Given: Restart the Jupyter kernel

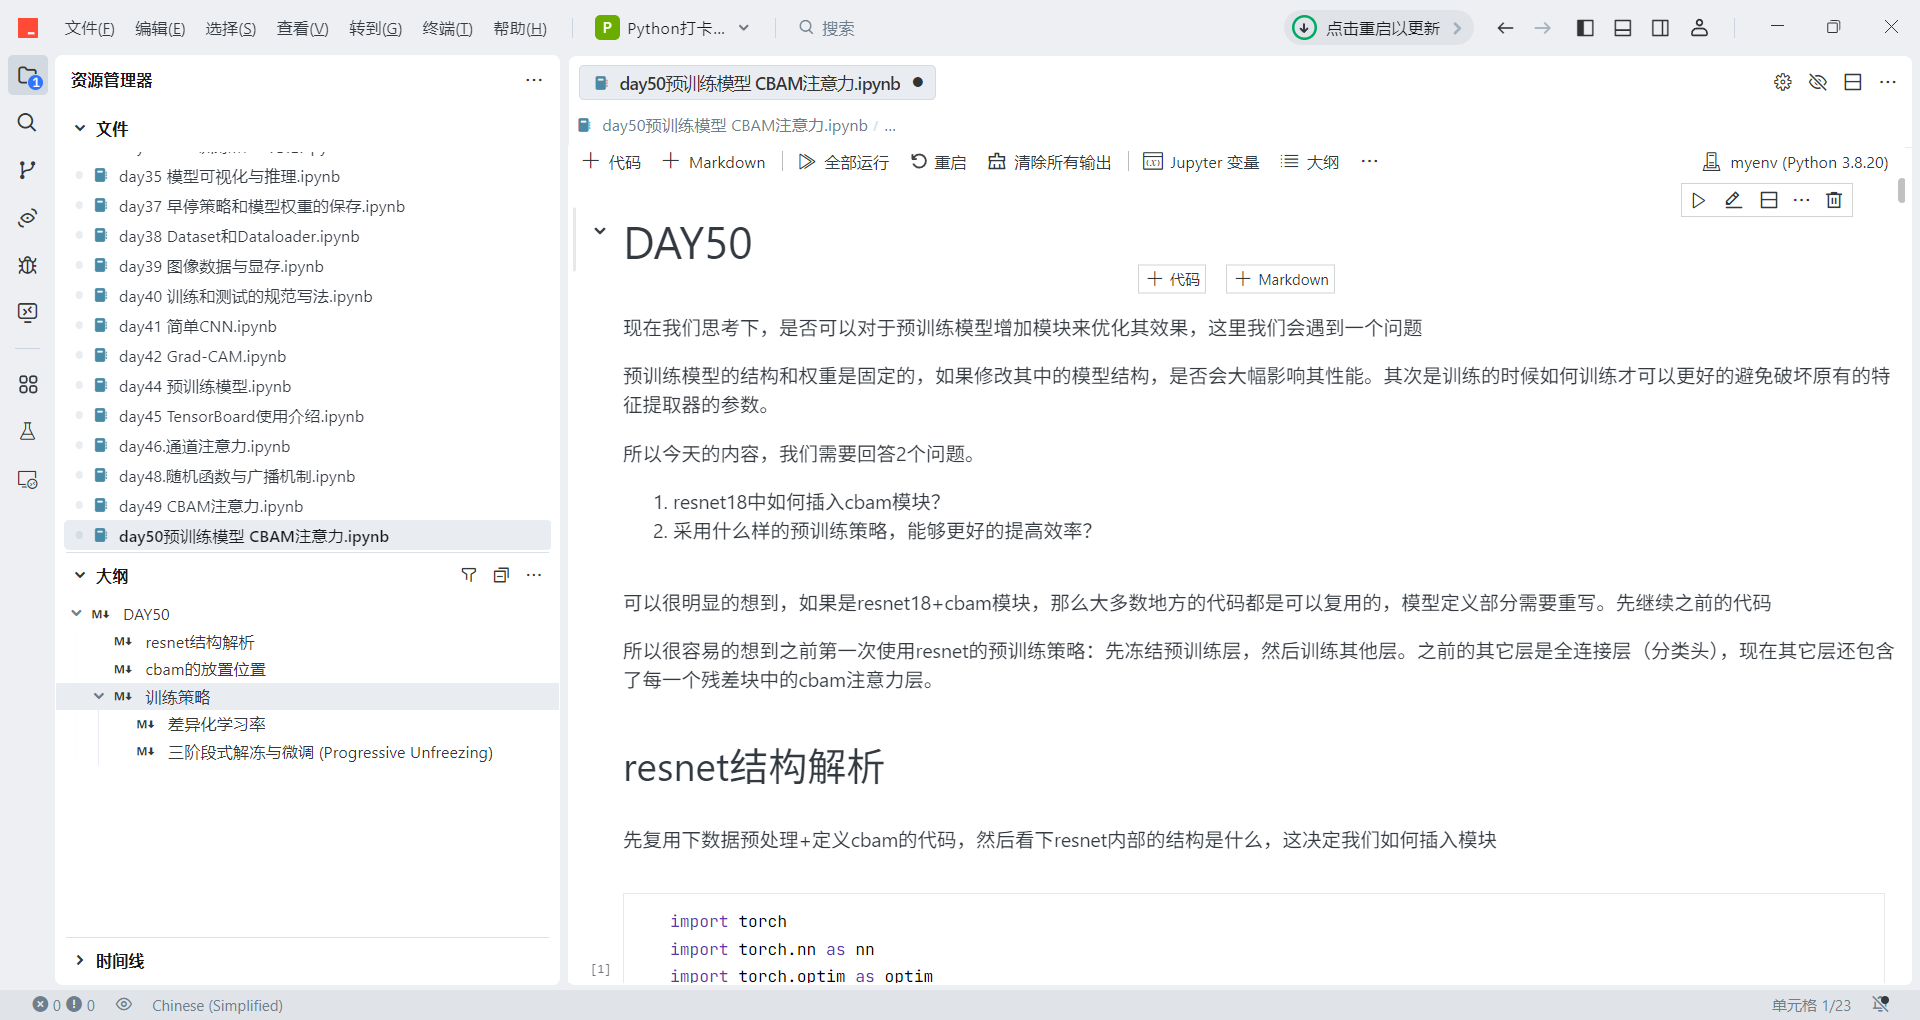Looking at the screenshot, I should click(937, 161).
